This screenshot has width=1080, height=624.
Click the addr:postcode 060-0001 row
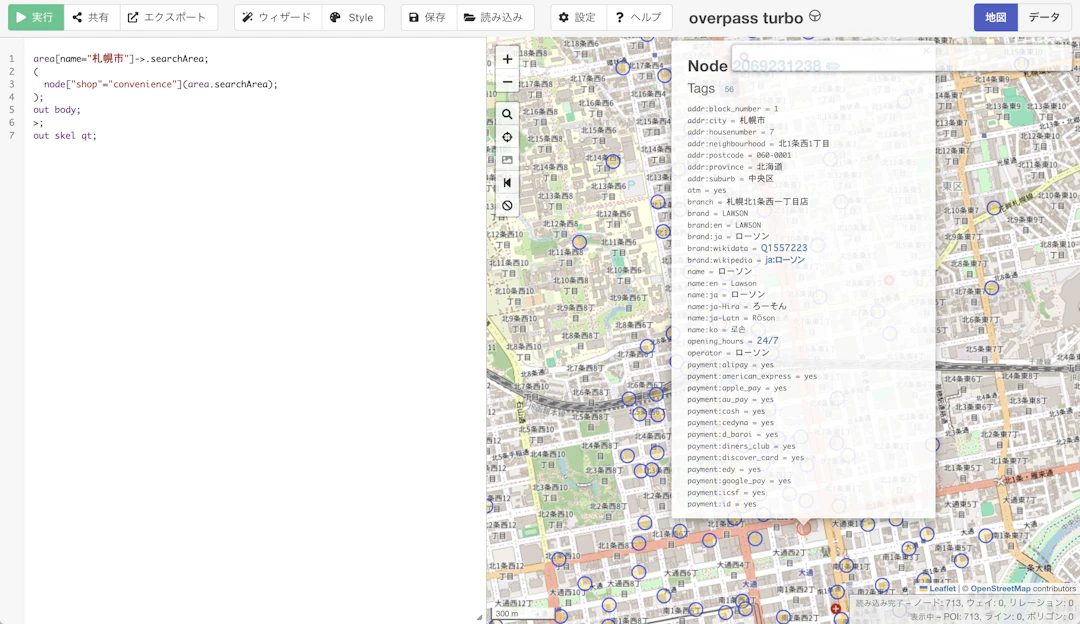(739, 155)
